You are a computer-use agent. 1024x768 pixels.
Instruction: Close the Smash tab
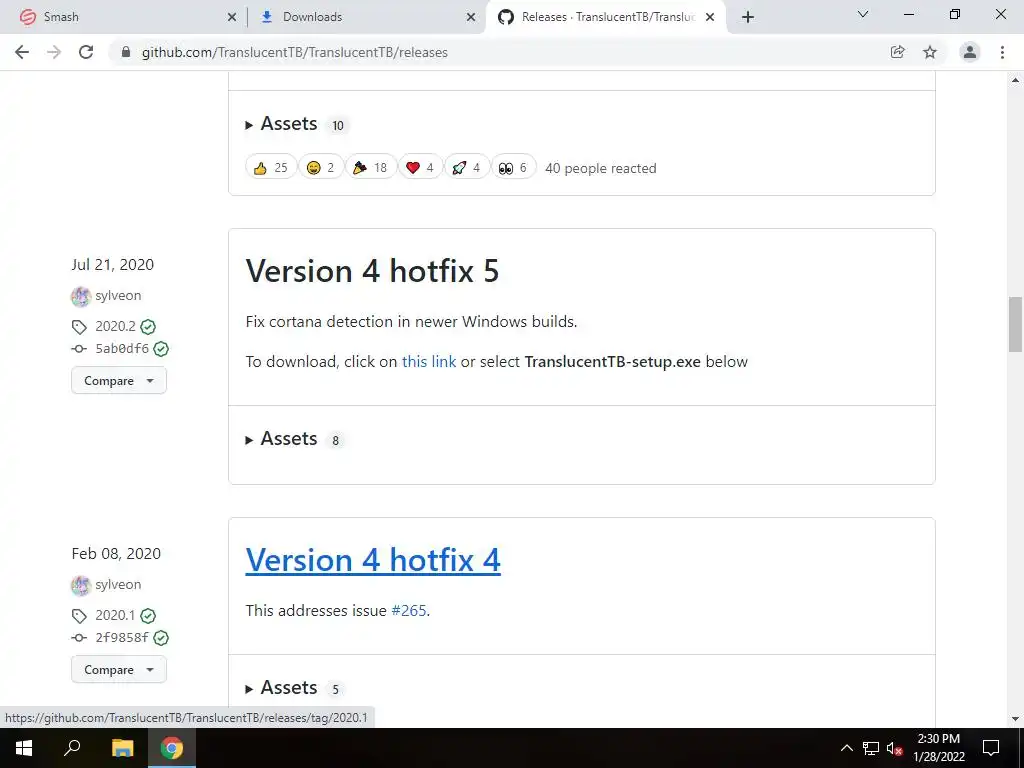(x=232, y=17)
